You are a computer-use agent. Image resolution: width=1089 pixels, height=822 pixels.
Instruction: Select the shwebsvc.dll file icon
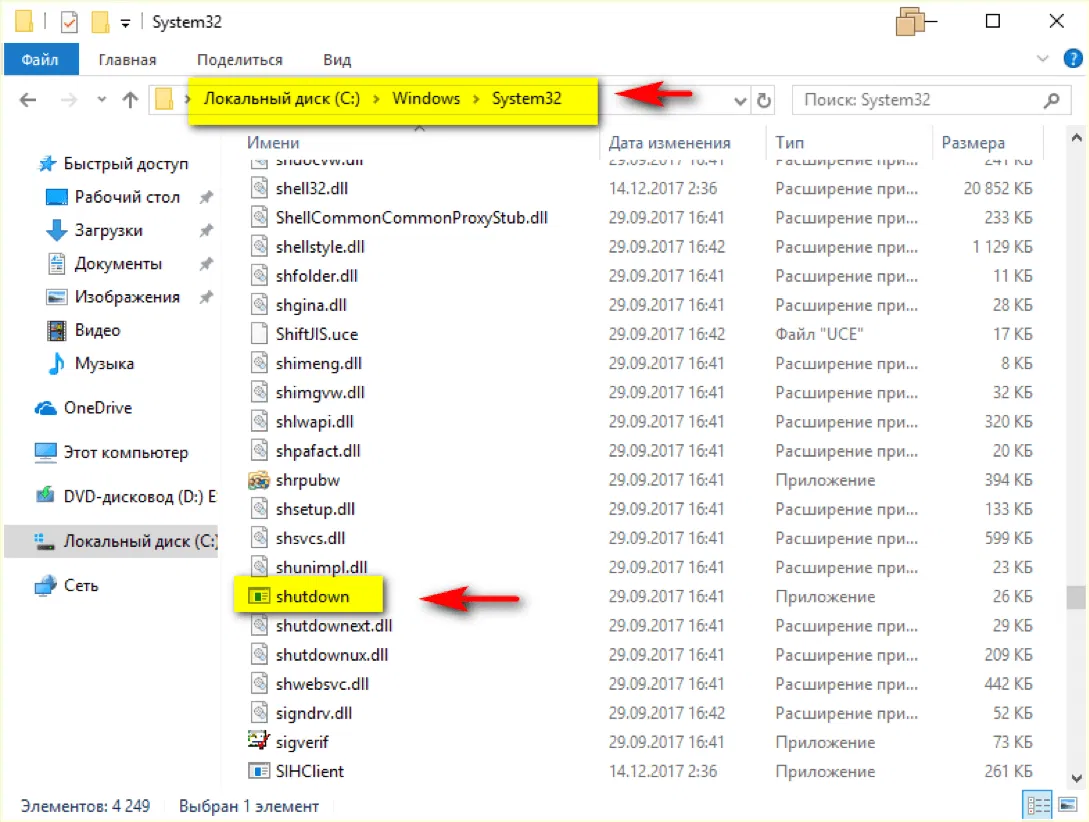(259, 684)
